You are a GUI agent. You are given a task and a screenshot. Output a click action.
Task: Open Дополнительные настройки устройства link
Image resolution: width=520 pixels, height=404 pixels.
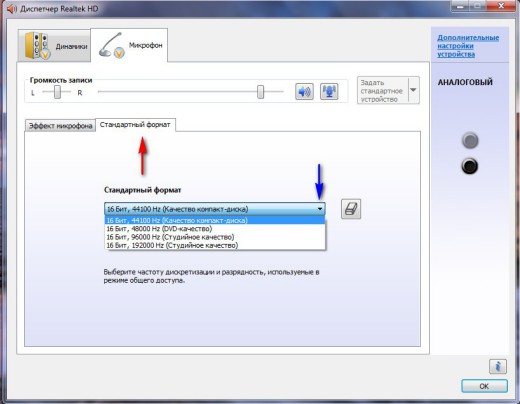(x=468, y=46)
